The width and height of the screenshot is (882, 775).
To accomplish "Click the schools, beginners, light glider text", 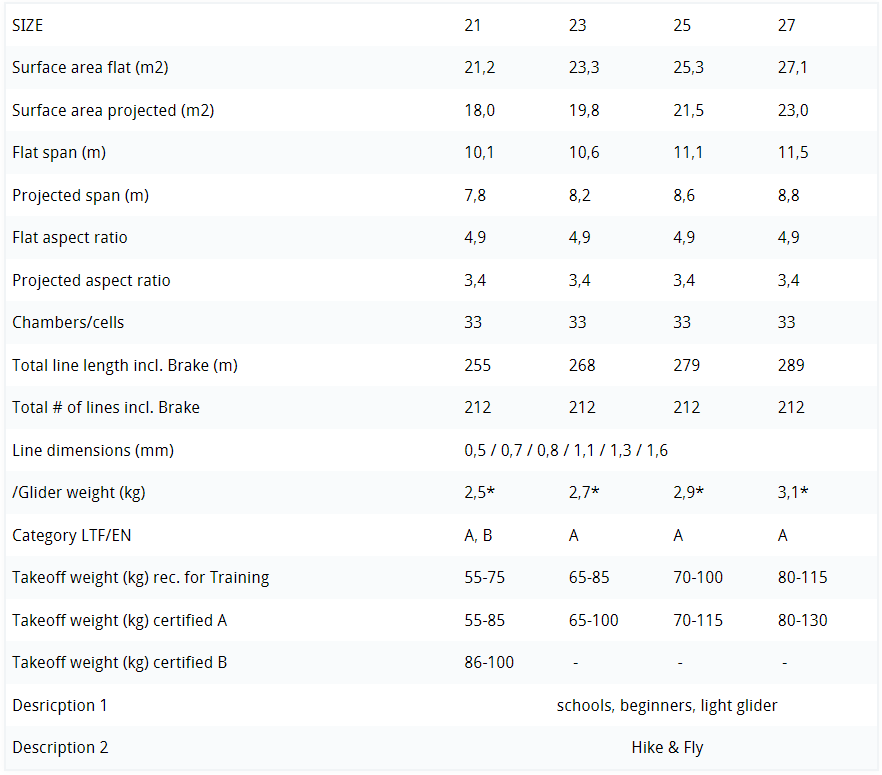I will pos(667,705).
